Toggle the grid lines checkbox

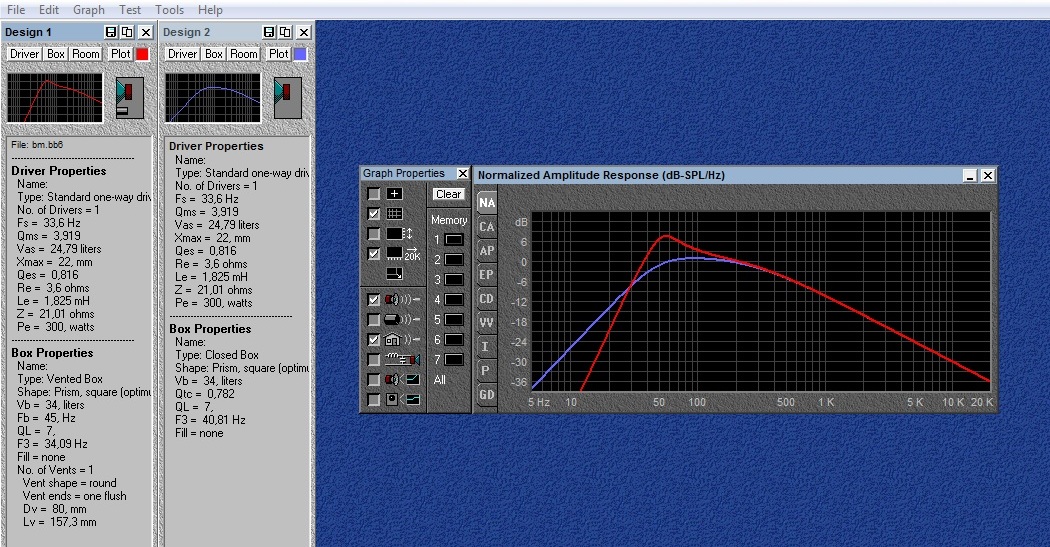pos(373,214)
